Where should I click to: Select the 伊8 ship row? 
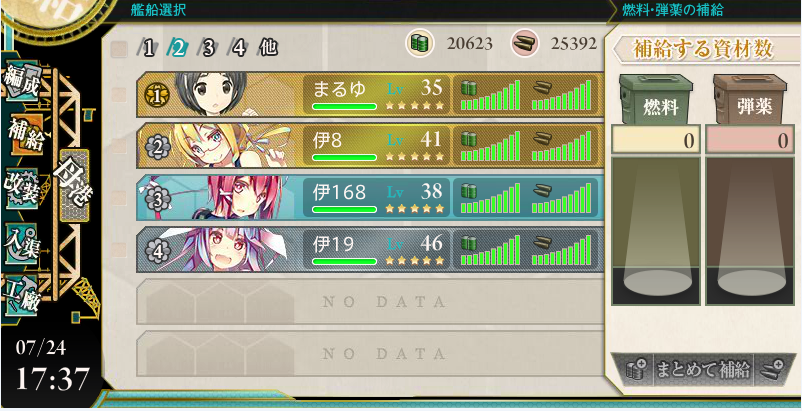pos(370,146)
